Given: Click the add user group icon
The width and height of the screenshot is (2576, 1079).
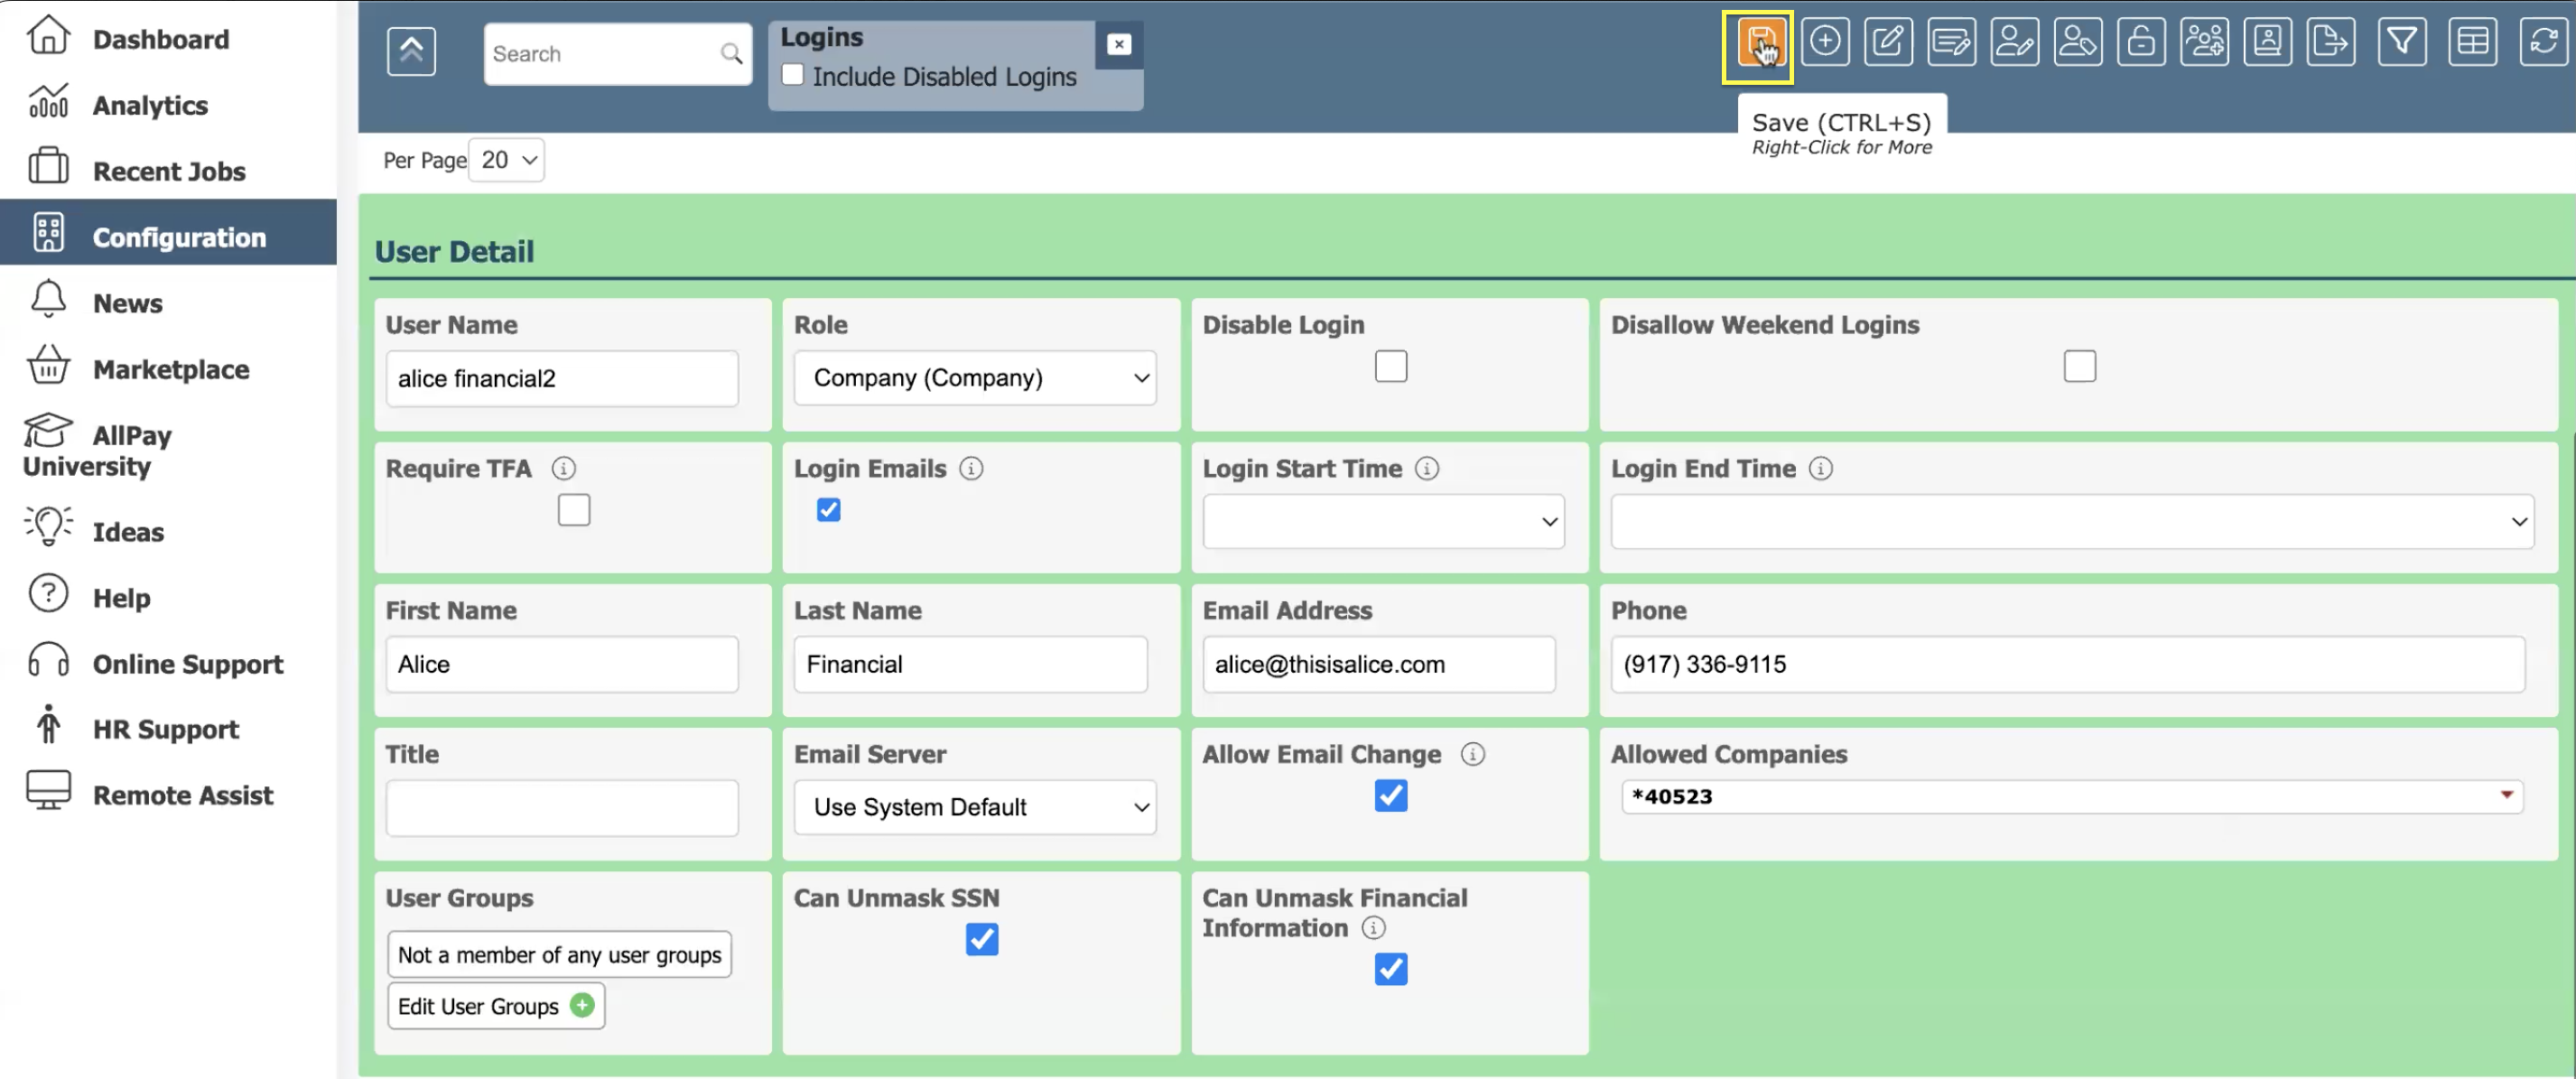Looking at the screenshot, I should [2203, 42].
